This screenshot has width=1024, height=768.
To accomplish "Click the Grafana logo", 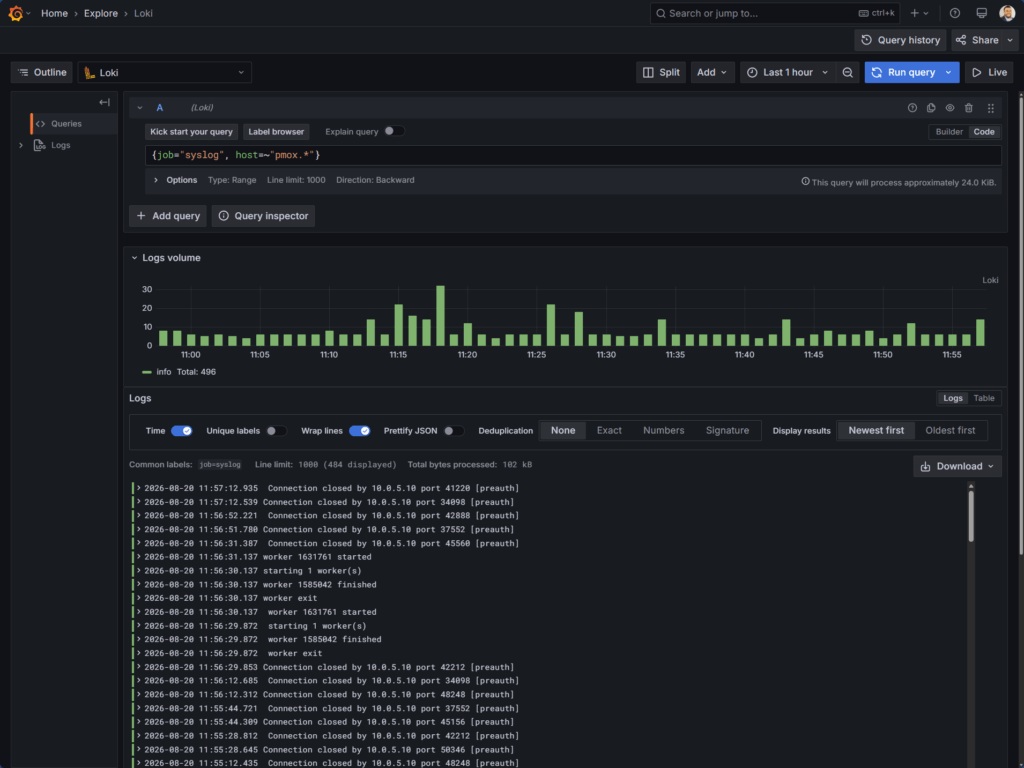I will pyautogui.click(x=16, y=13).
